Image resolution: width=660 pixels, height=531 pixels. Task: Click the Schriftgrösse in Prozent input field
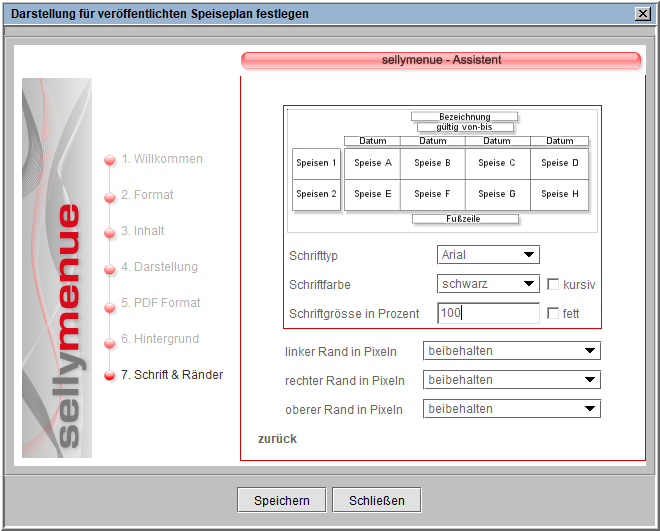click(488, 313)
